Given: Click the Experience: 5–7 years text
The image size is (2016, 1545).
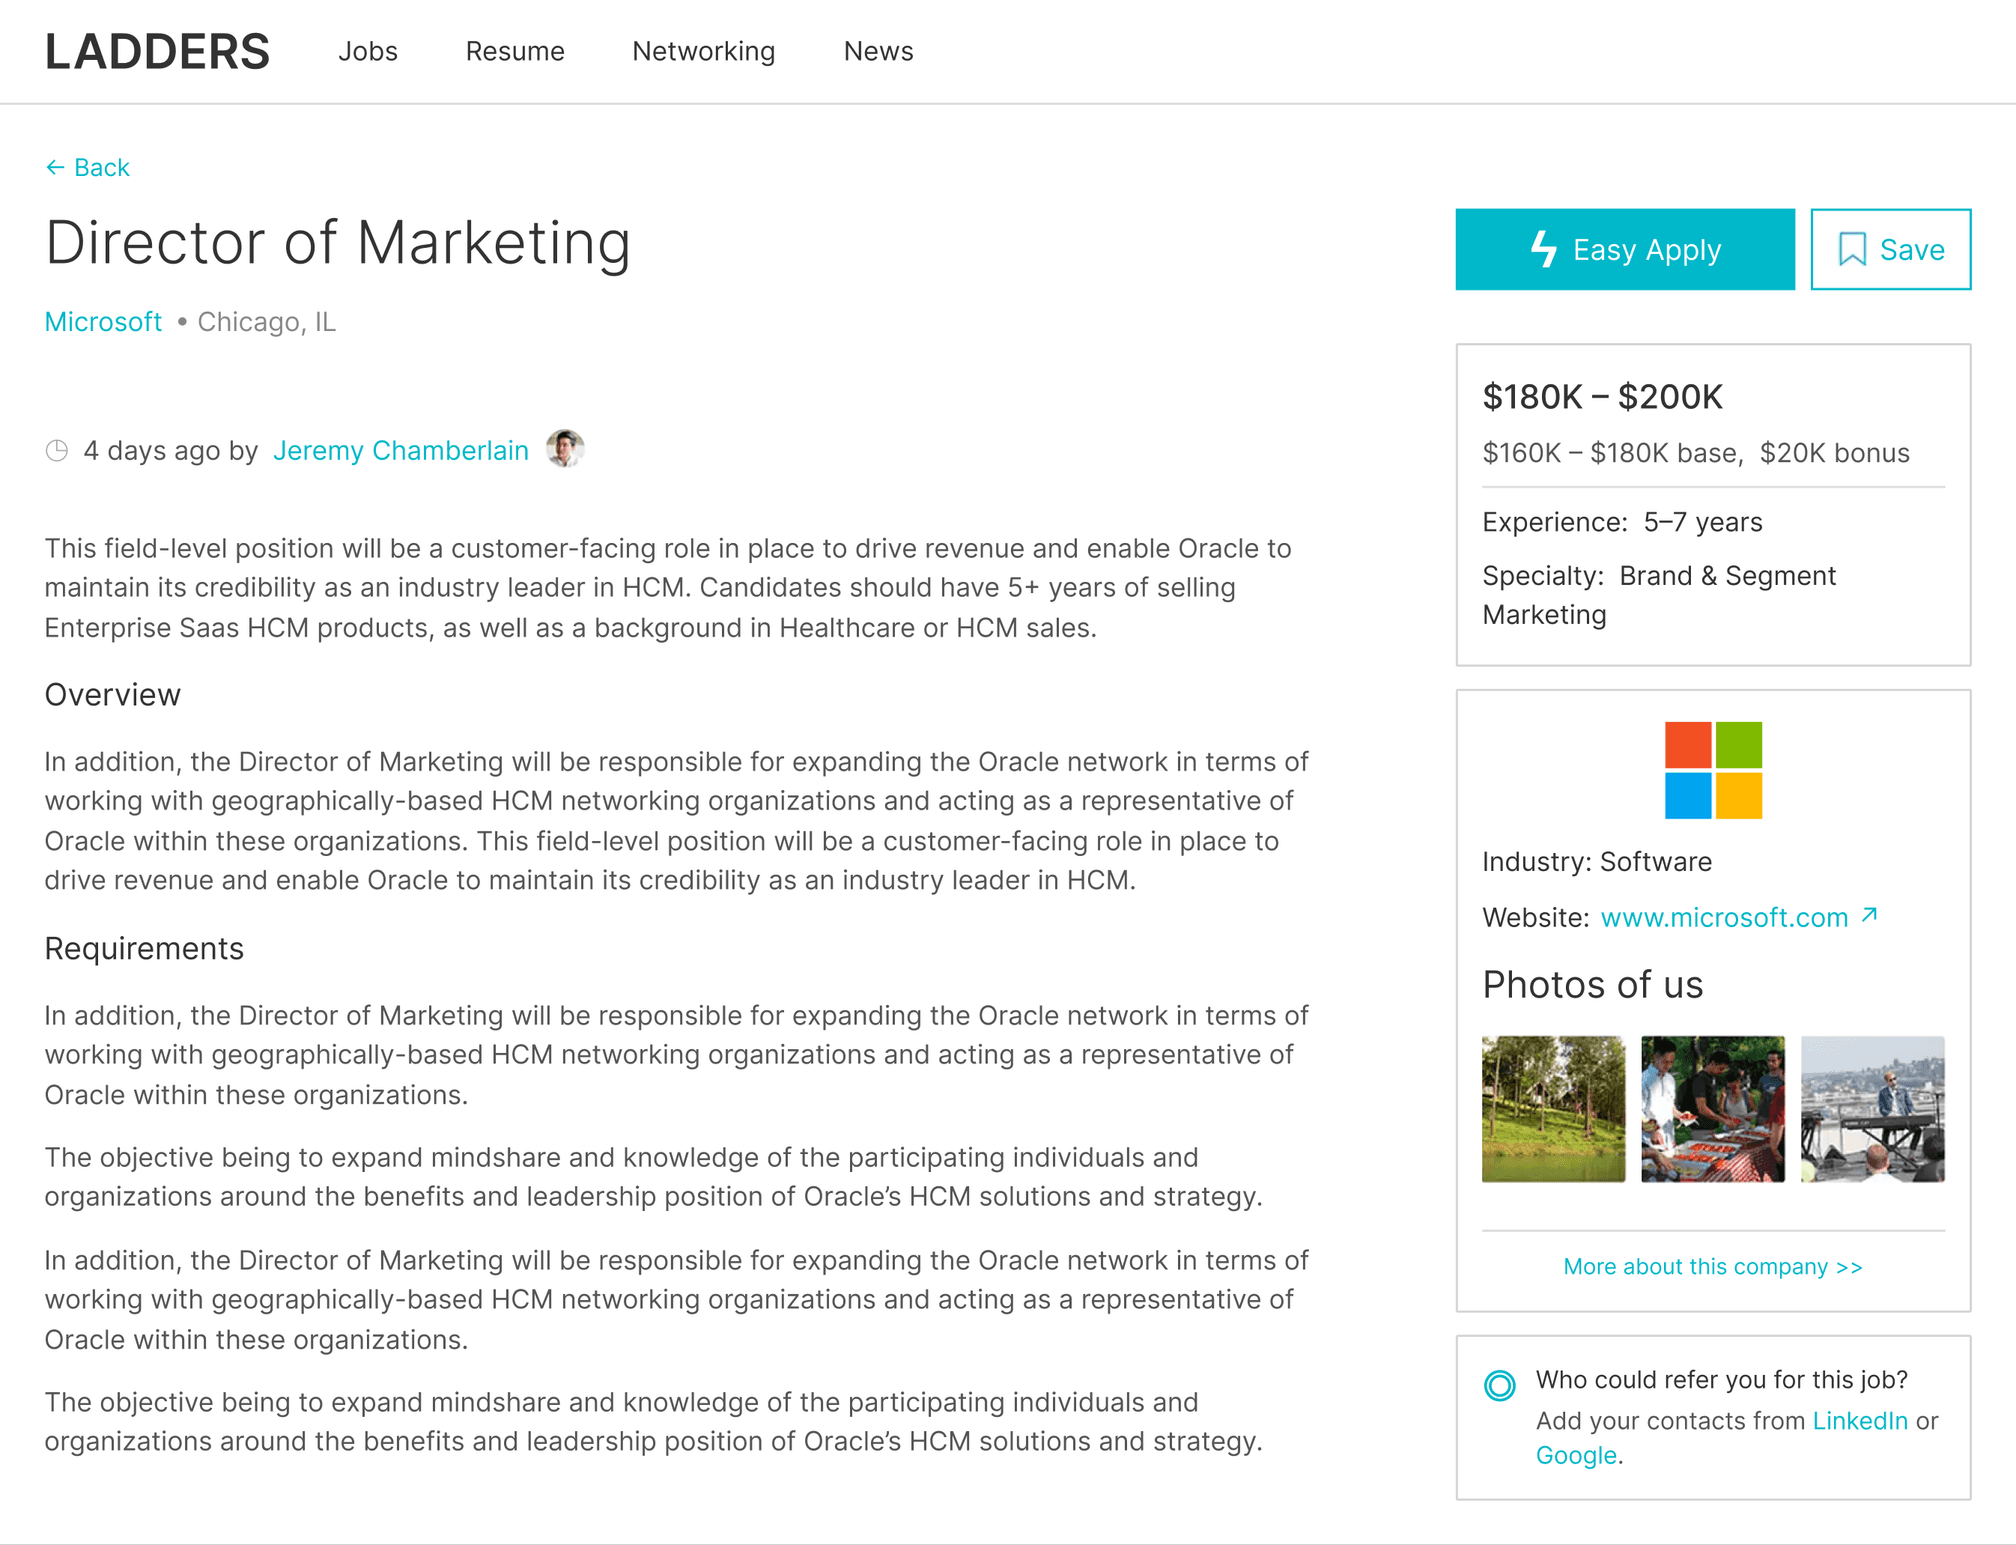Looking at the screenshot, I should coord(1622,522).
